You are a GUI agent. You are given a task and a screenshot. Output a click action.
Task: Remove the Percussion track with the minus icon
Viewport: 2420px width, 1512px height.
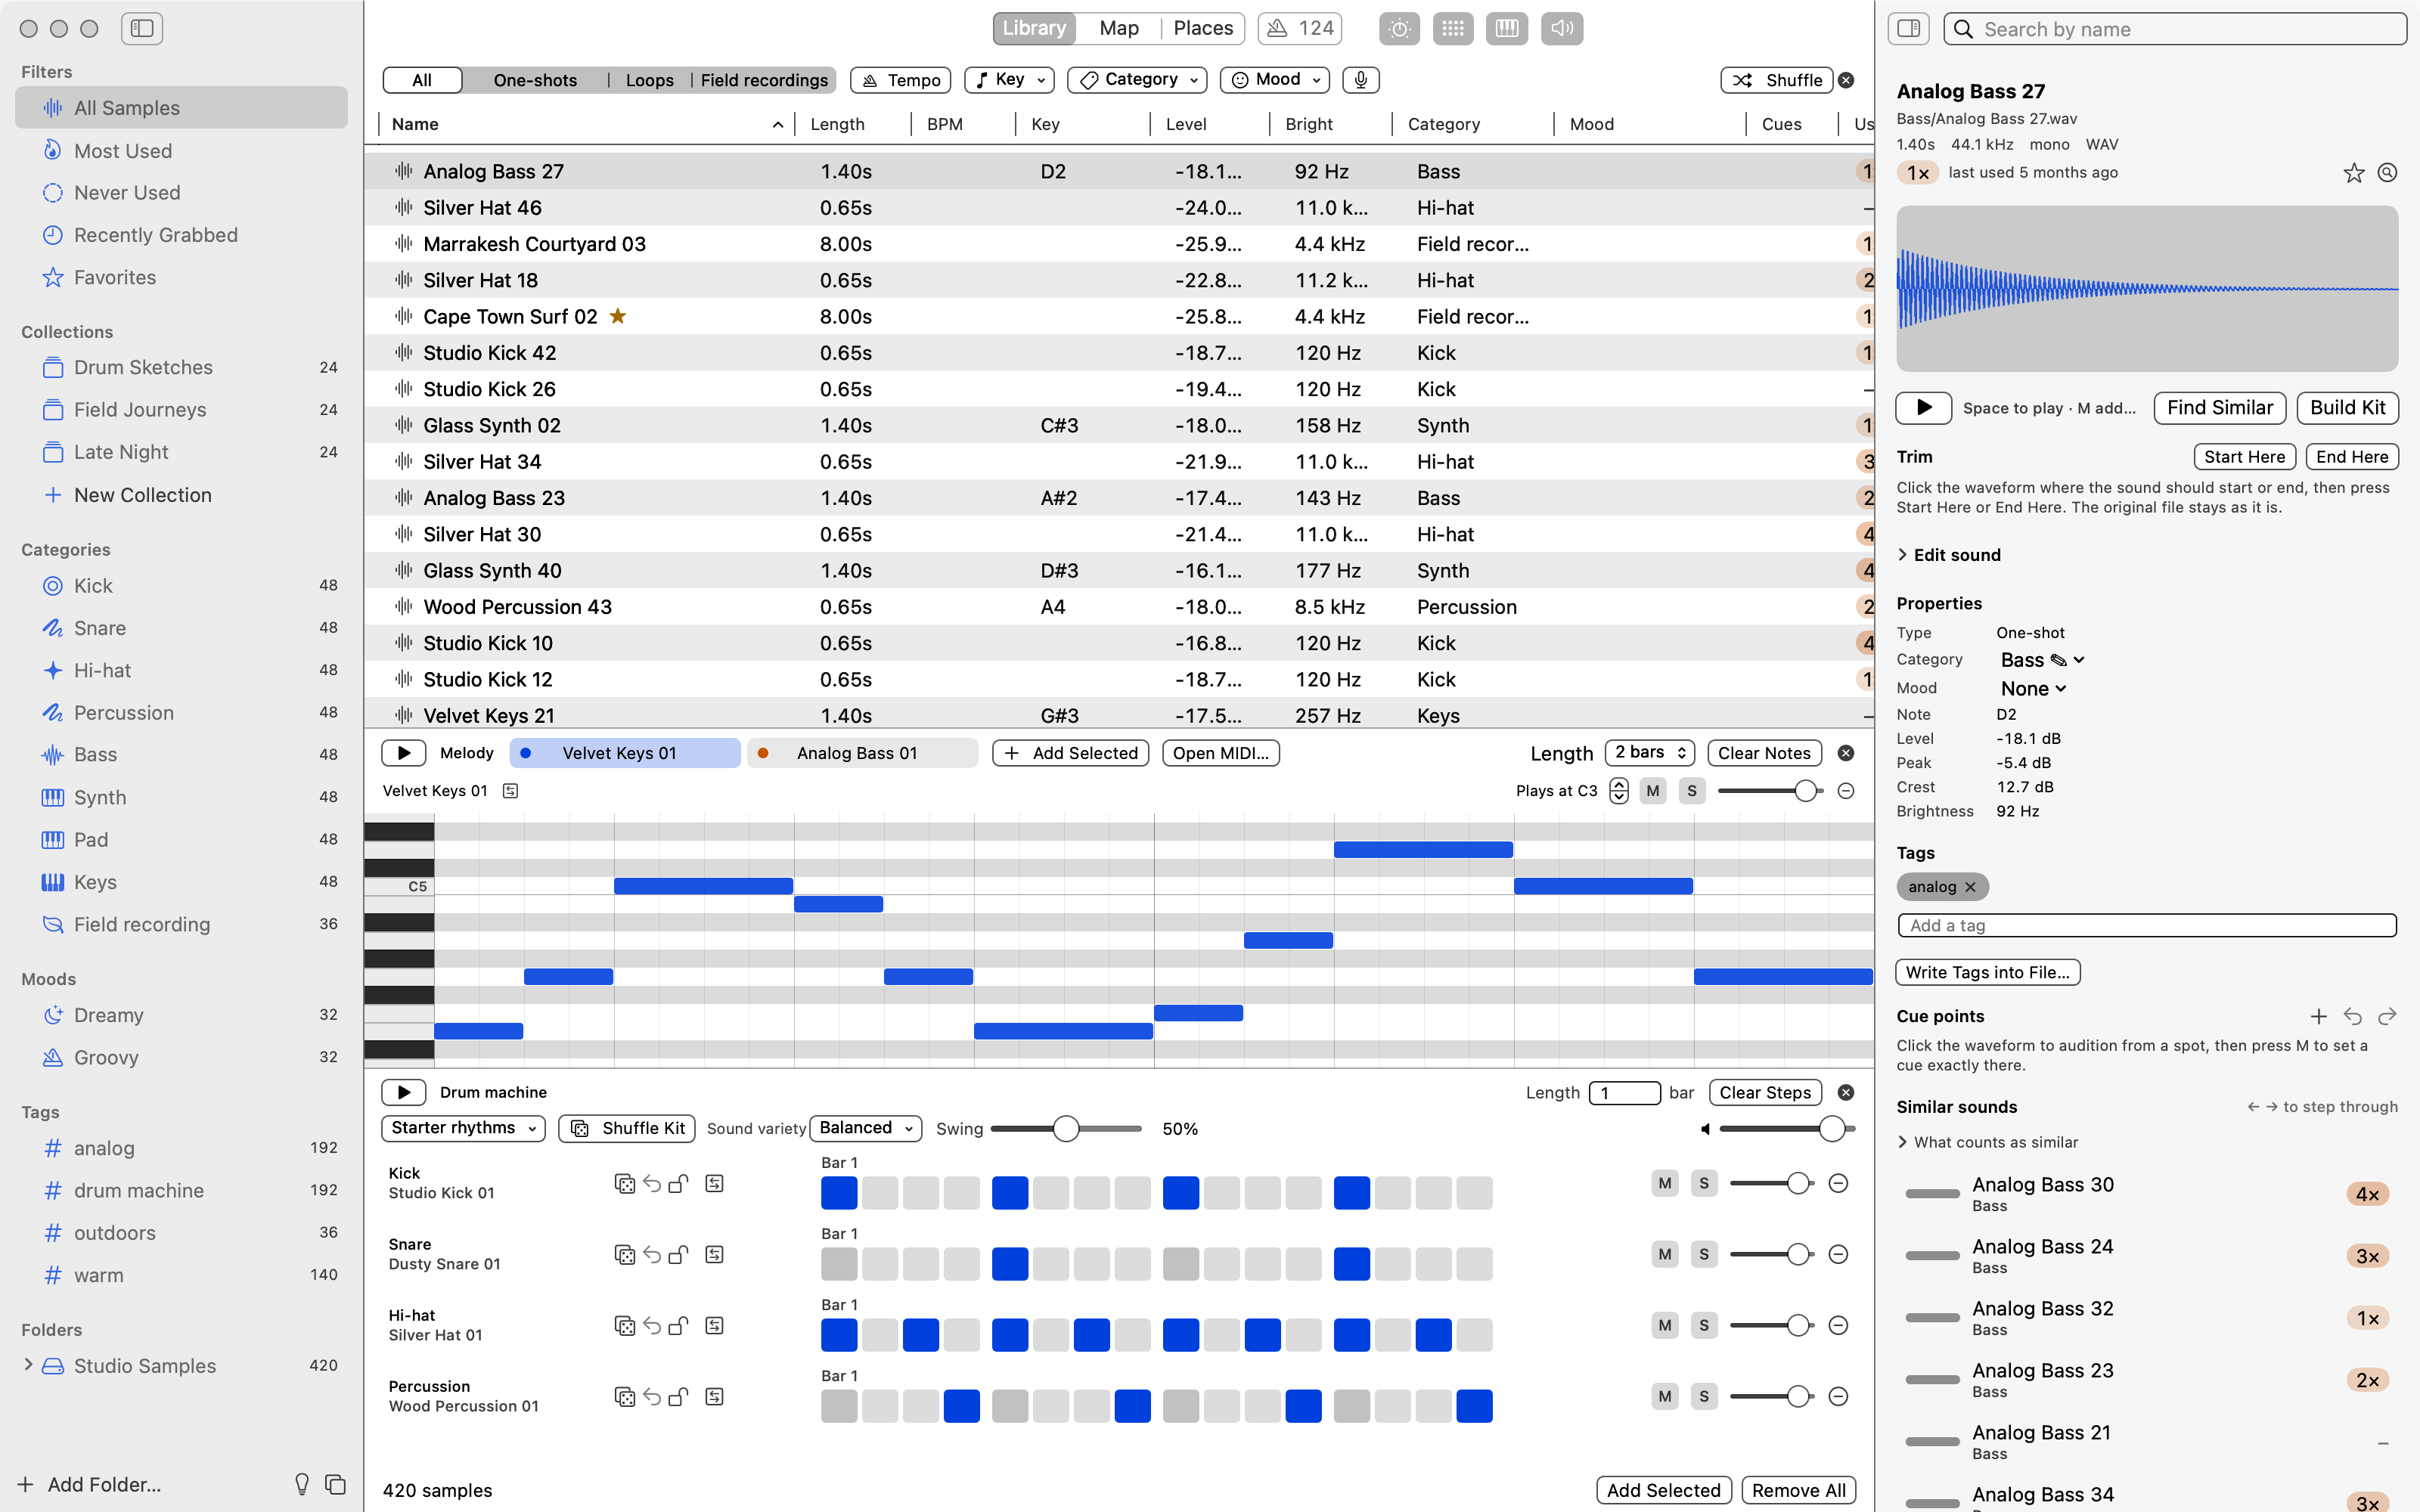tap(1838, 1396)
